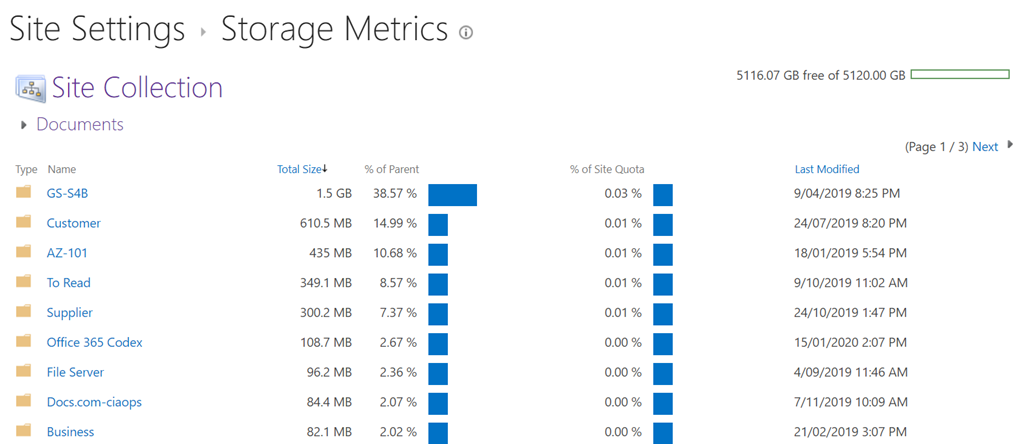Click the Supplier folder icon

(24, 313)
